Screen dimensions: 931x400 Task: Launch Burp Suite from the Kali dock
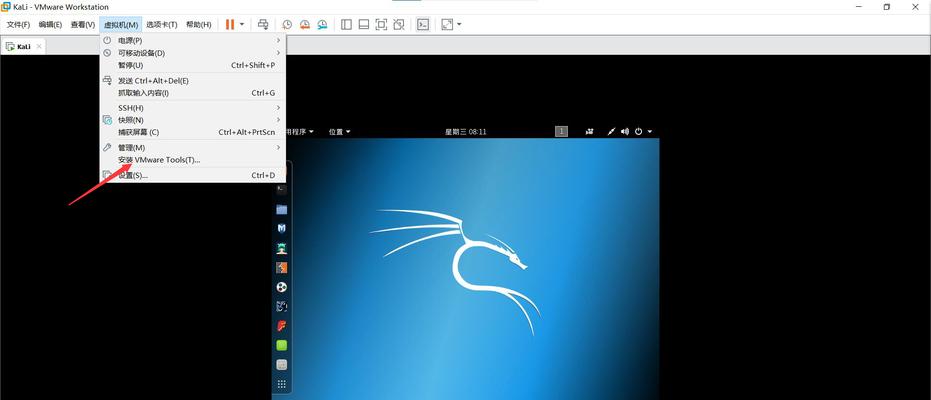tap(281, 268)
